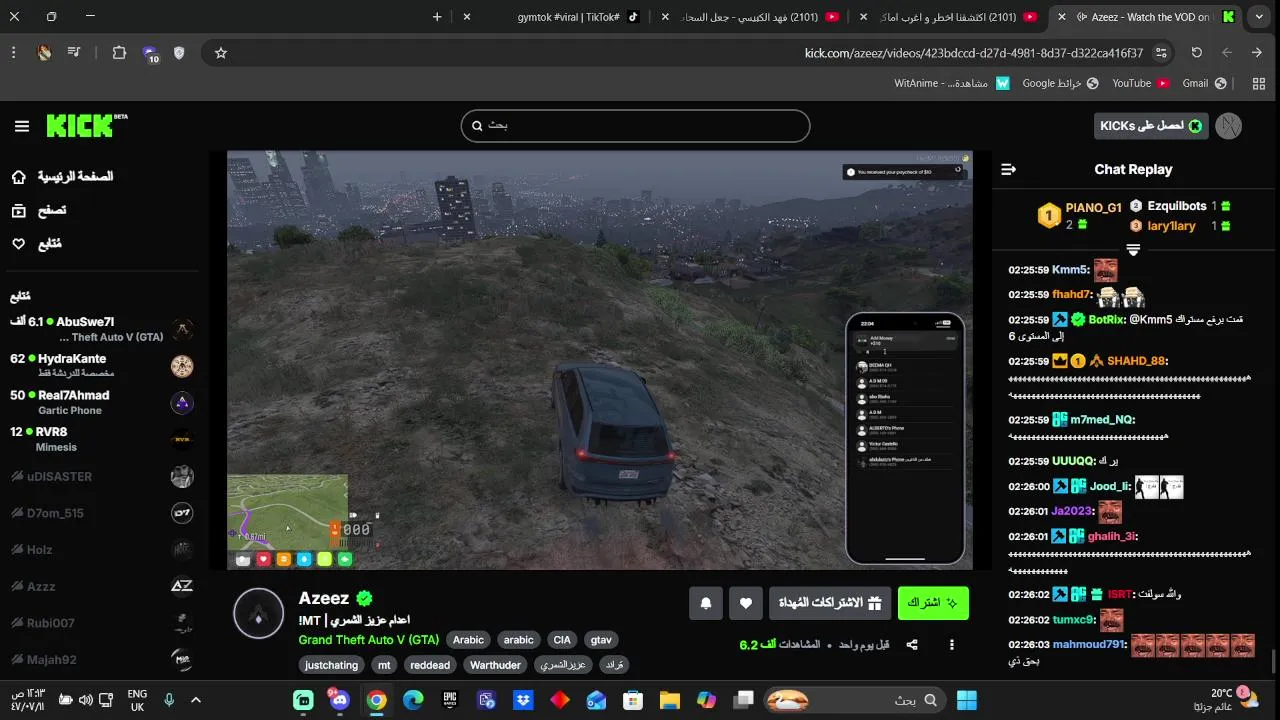Screen dimensions: 1280x720
Task: Open RVR8's Mimesis stream
Action: coord(100,439)
